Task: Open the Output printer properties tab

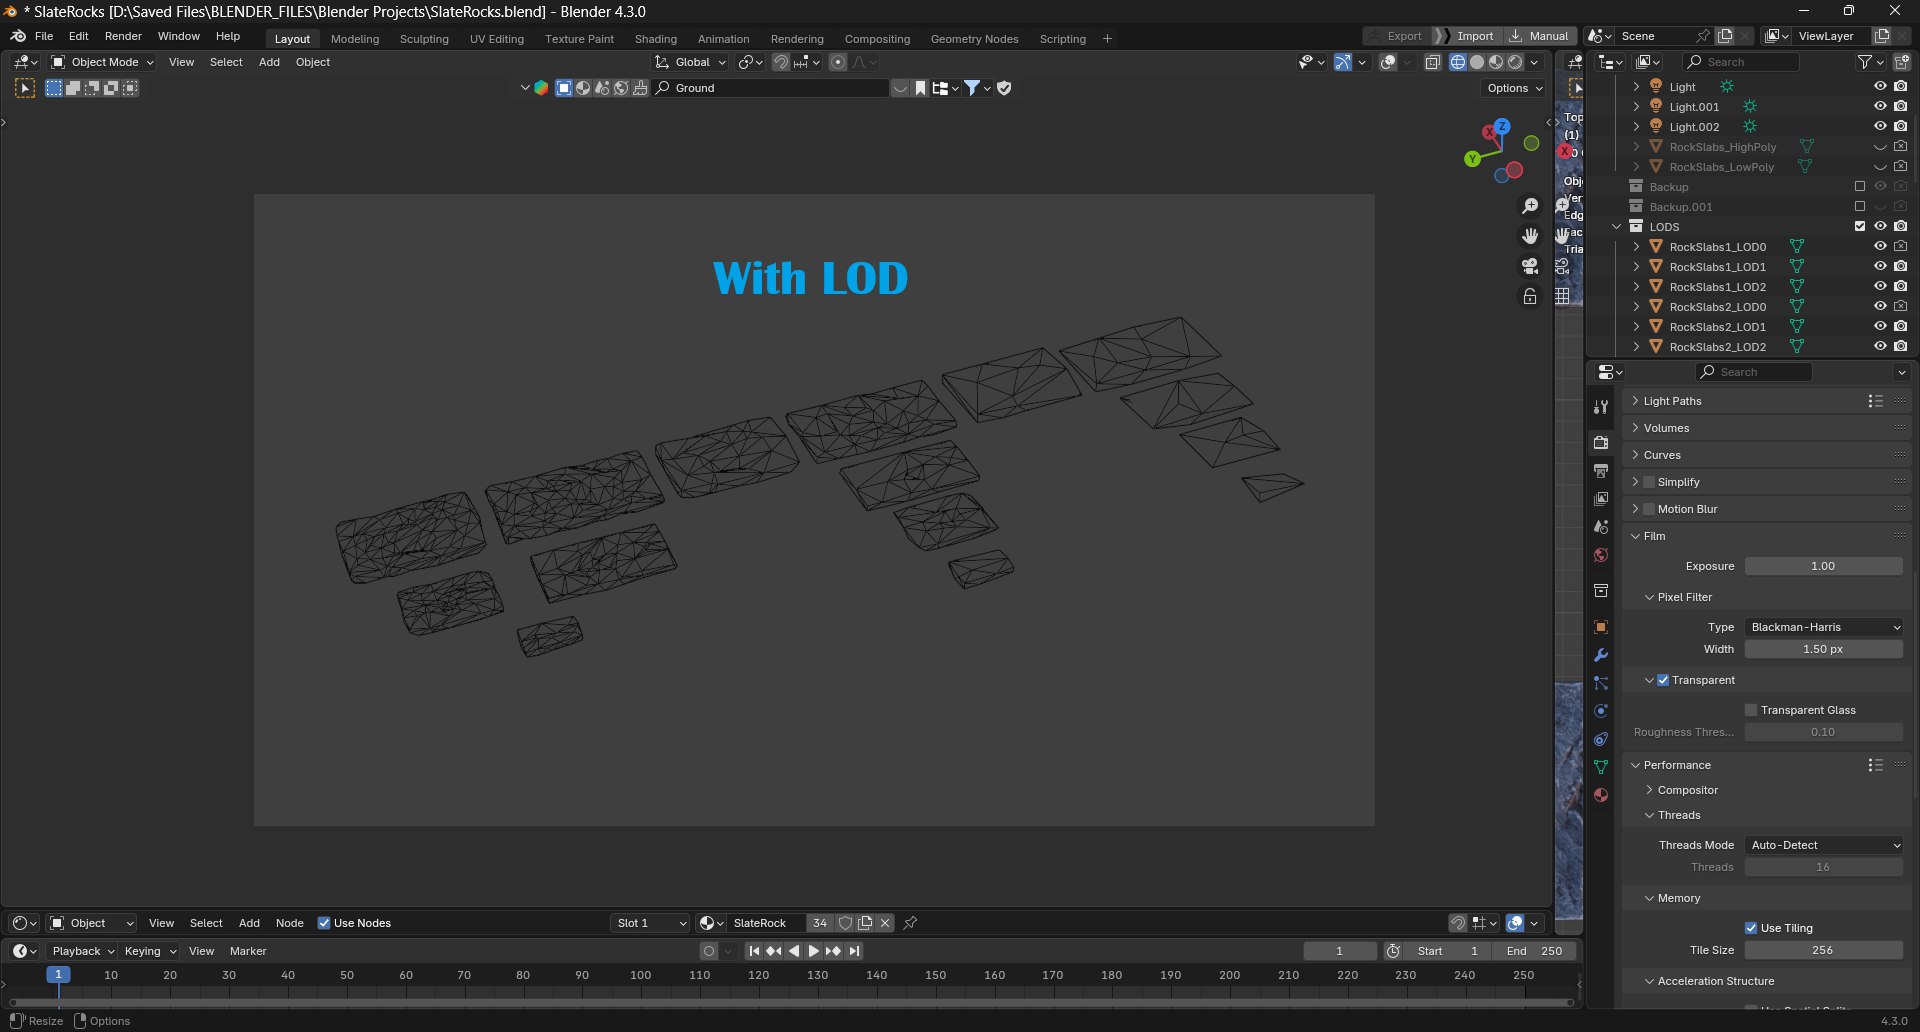Action: tap(1601, 470)
